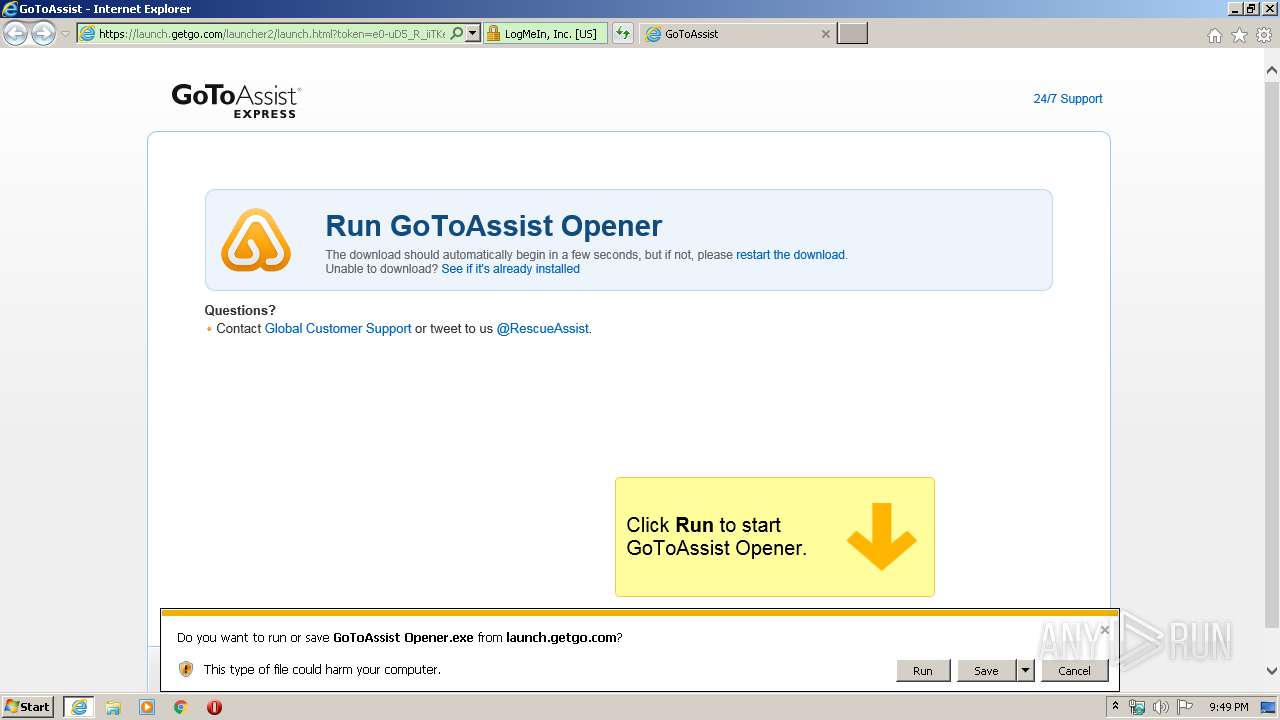Open the Save options dropdown arrow
1280x720 pixels.
point(1025,670)
